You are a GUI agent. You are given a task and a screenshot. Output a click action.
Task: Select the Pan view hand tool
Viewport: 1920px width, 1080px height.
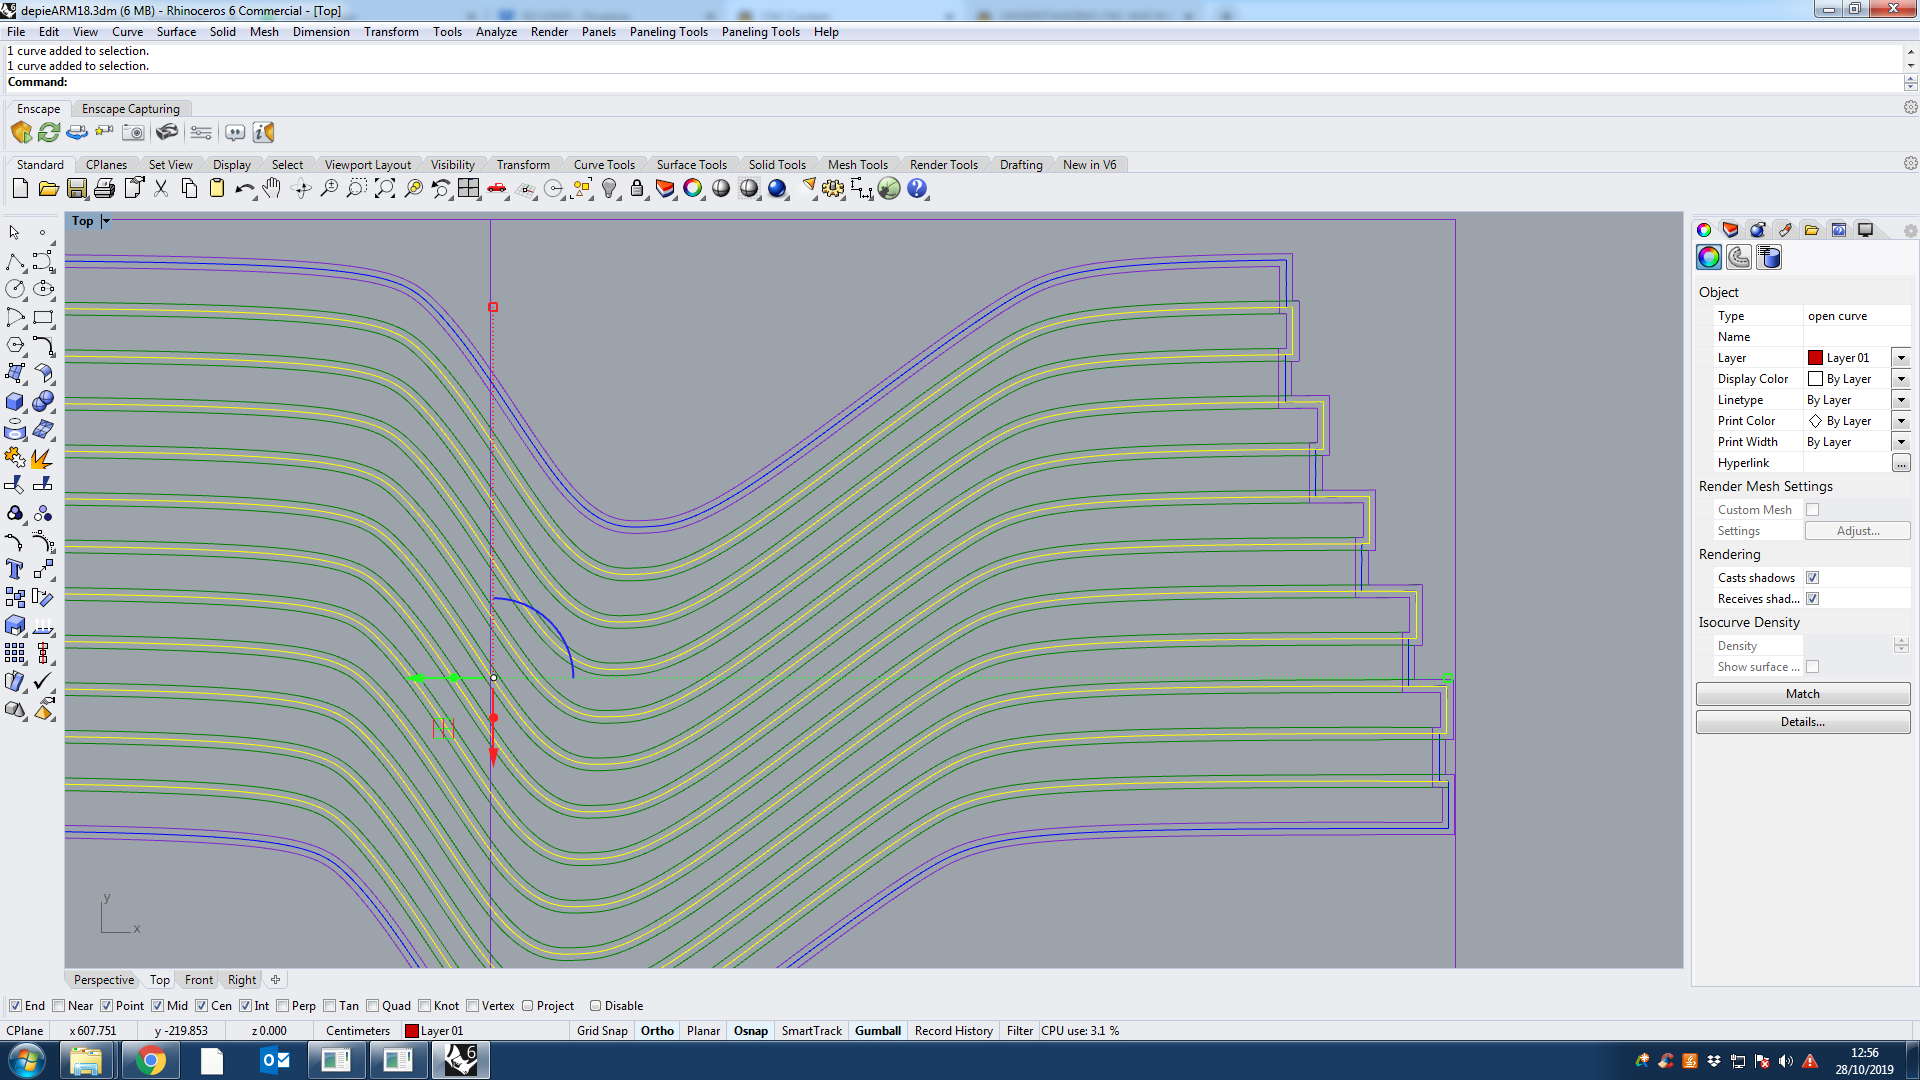[x=272, y=188]
